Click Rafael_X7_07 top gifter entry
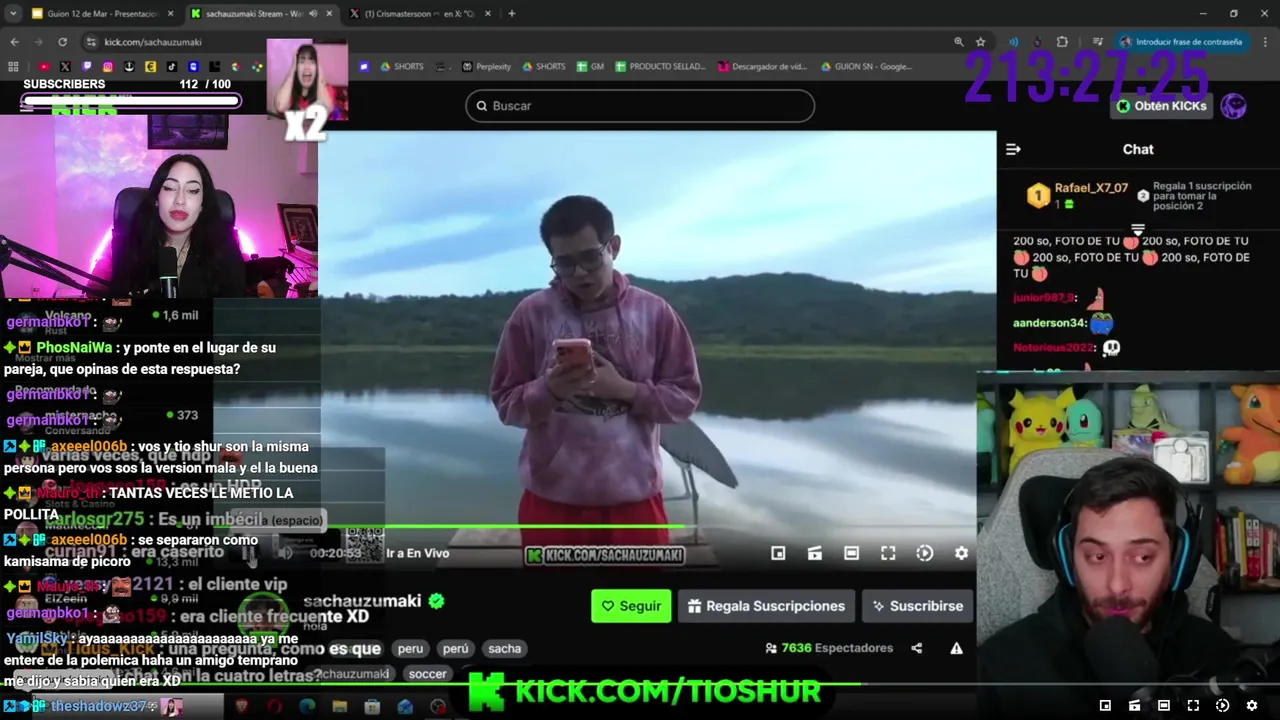Screen dimensions: 1280x720 (1078, 195)
